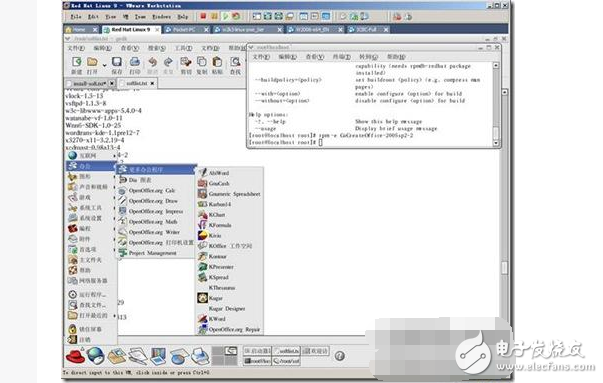Click the yellow VMware suspend button

click(x=214, y=17)
